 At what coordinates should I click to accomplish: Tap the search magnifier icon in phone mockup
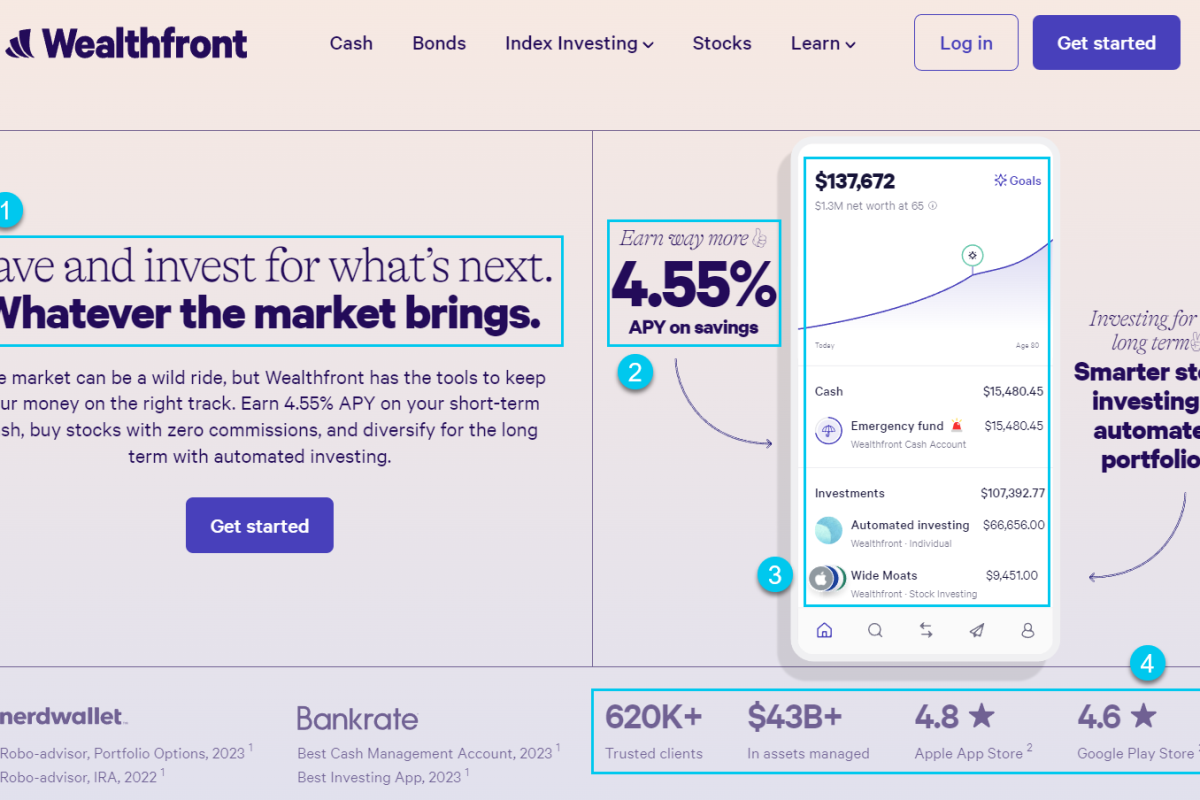[875, 630]
